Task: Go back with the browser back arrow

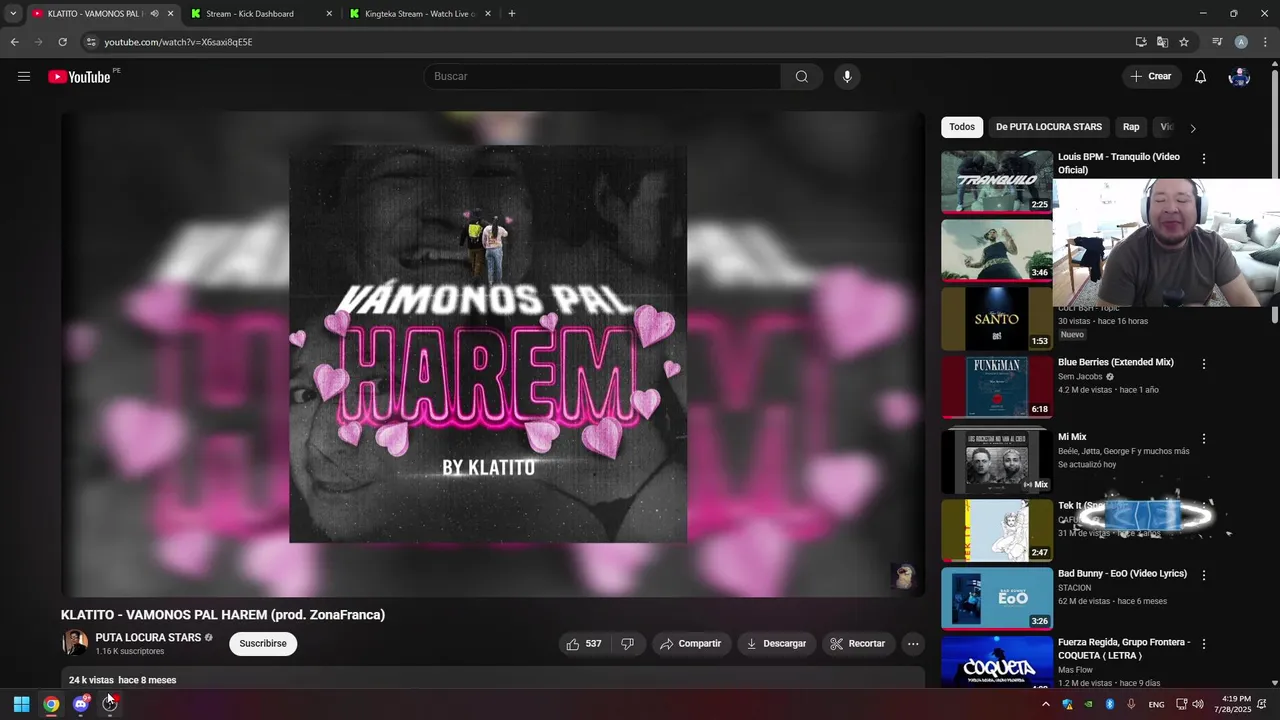Action: pos(14,42)
